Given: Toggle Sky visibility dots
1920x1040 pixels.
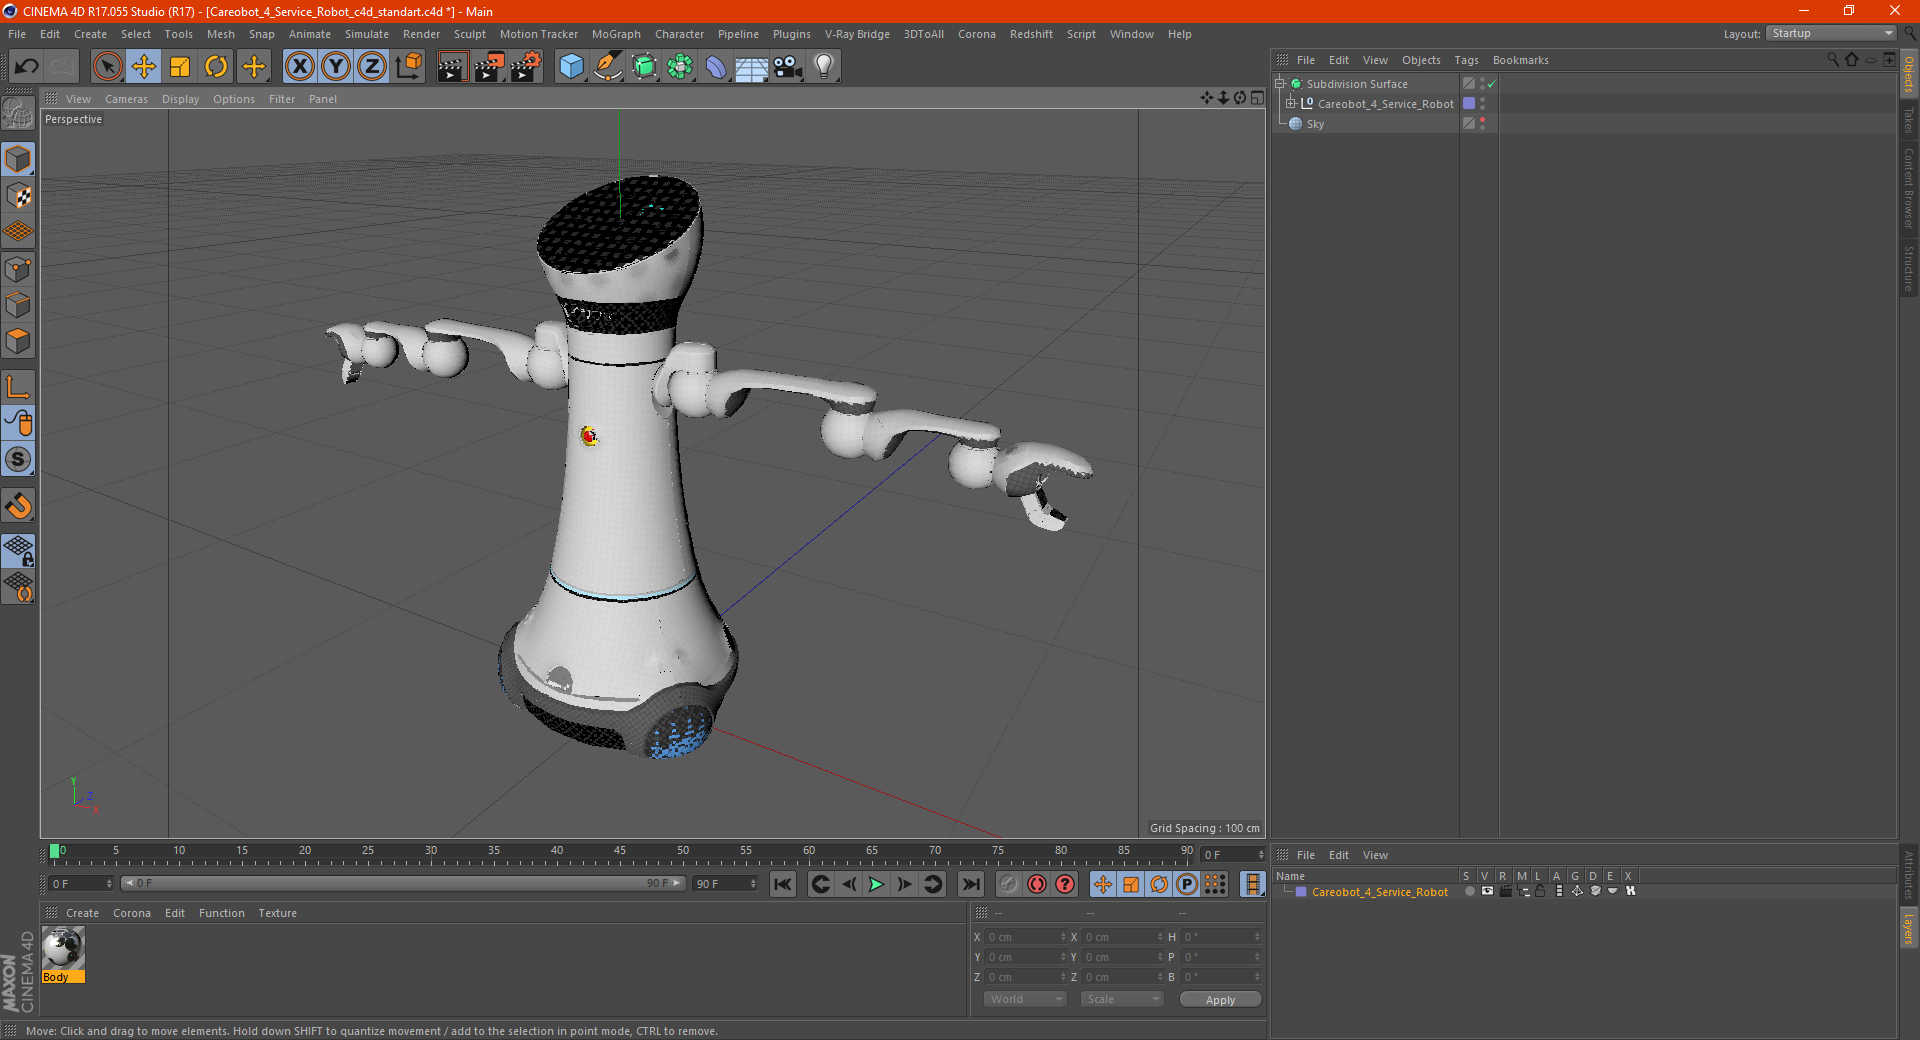Looking at the screenshot, I should click(1482, 124).
